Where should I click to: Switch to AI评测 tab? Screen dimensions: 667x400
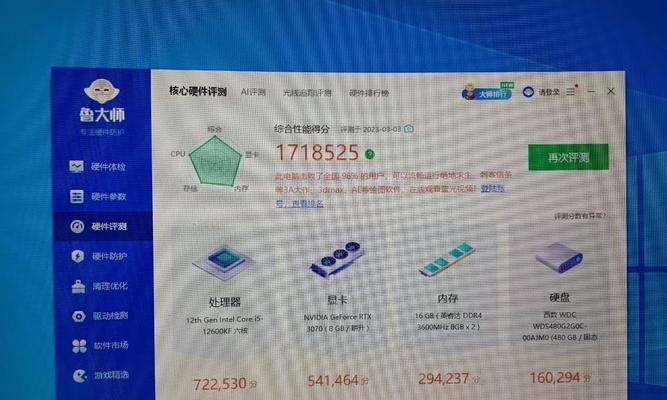coord(253,92)
